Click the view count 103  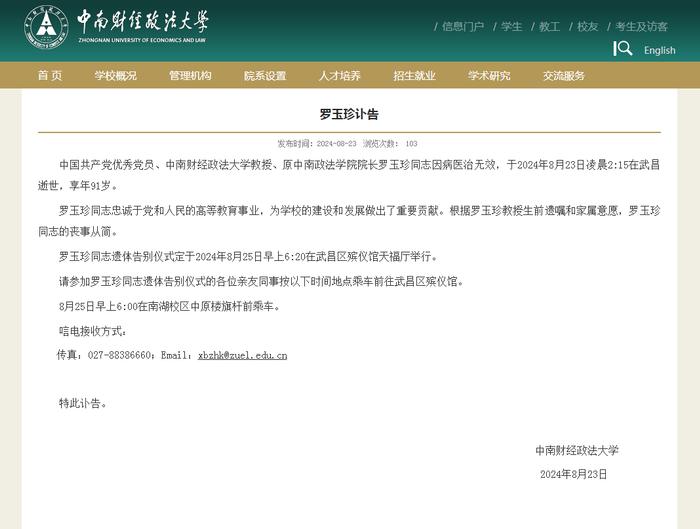pos(411,144)
